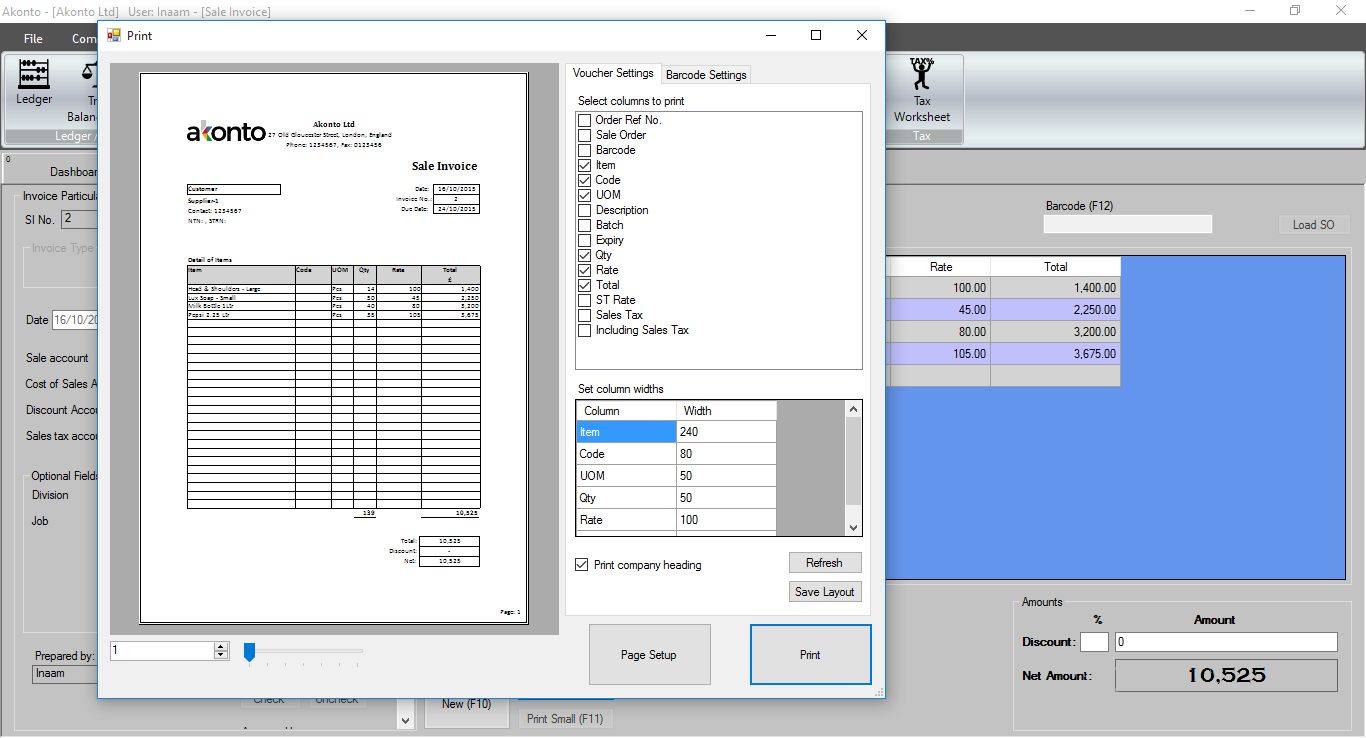
Task: Enable the Order Ref No. column checkbox
Action: (584, 120)
